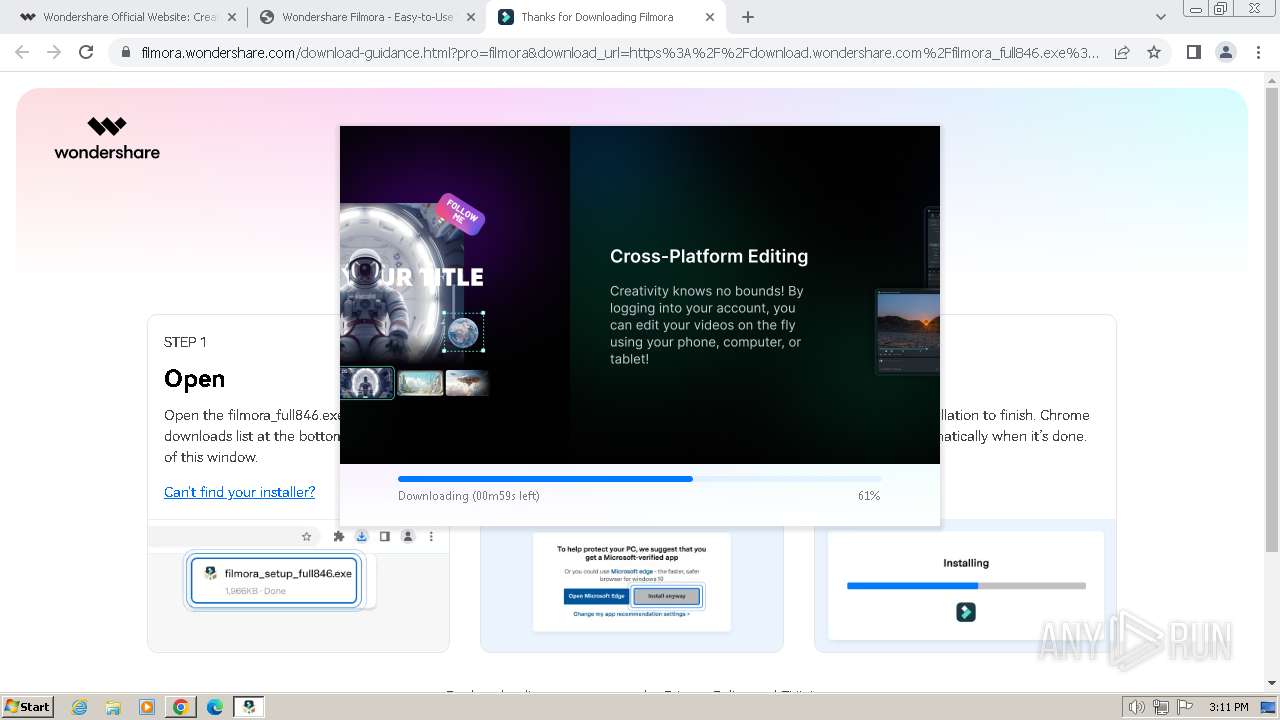Screen dimensions: 1280x720
Task: Open Google Chrome from taskbar
Action: [181, 707]
